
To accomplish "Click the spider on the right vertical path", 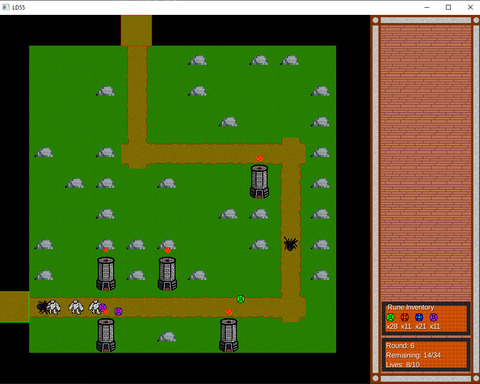I will [291, 244].
